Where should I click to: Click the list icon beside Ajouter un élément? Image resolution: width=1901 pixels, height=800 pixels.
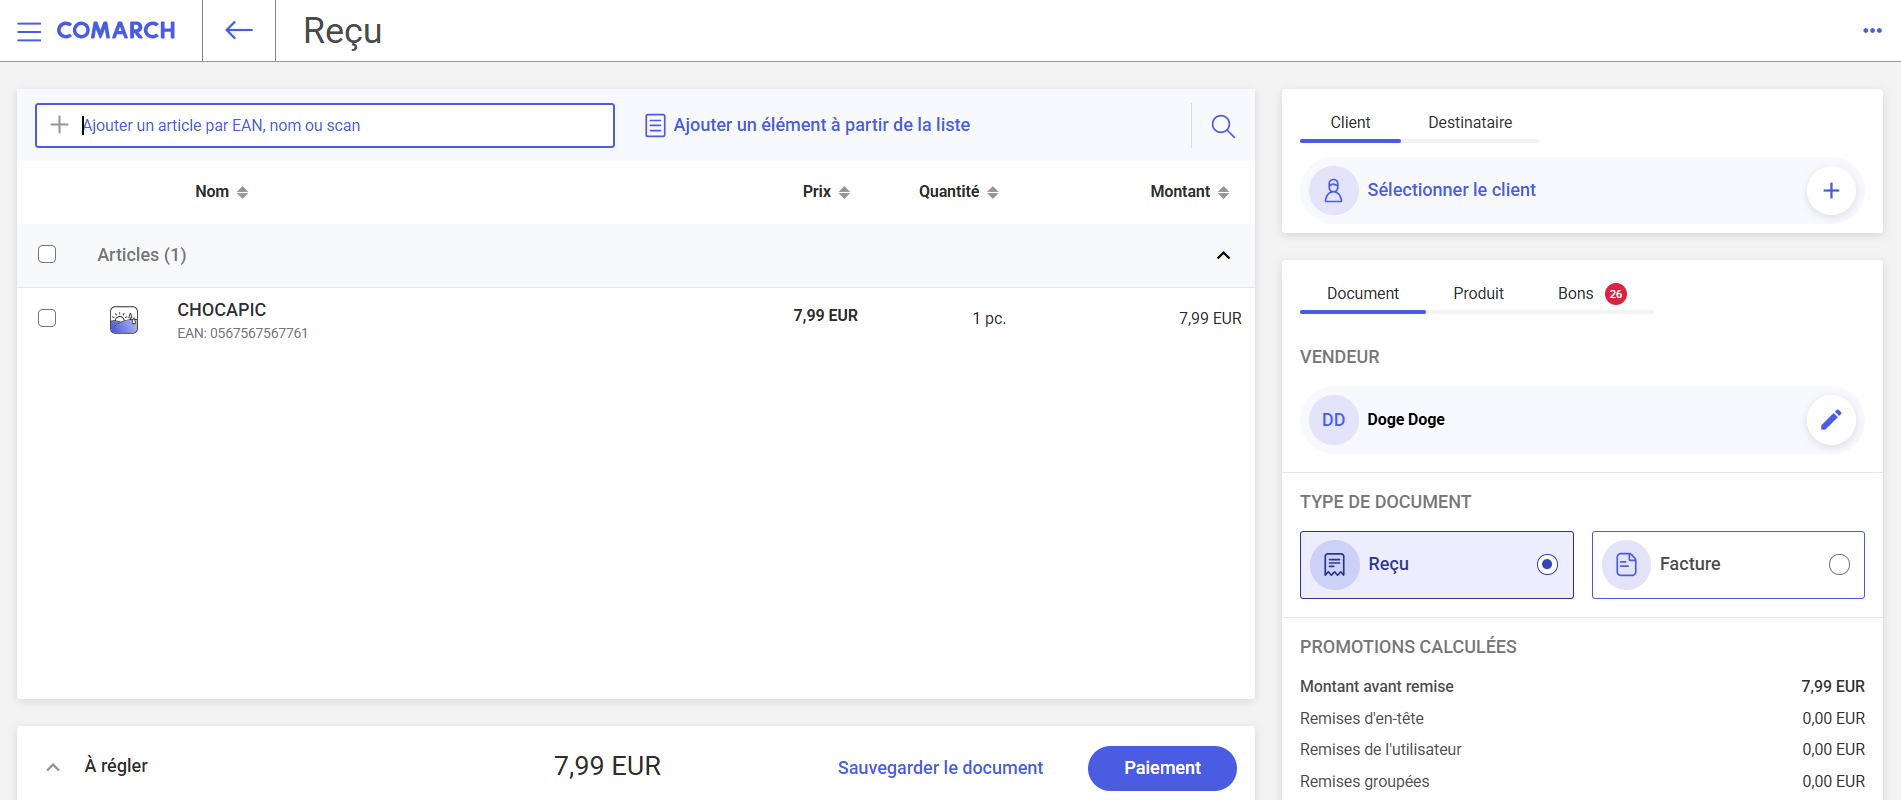tap(655, 126)
